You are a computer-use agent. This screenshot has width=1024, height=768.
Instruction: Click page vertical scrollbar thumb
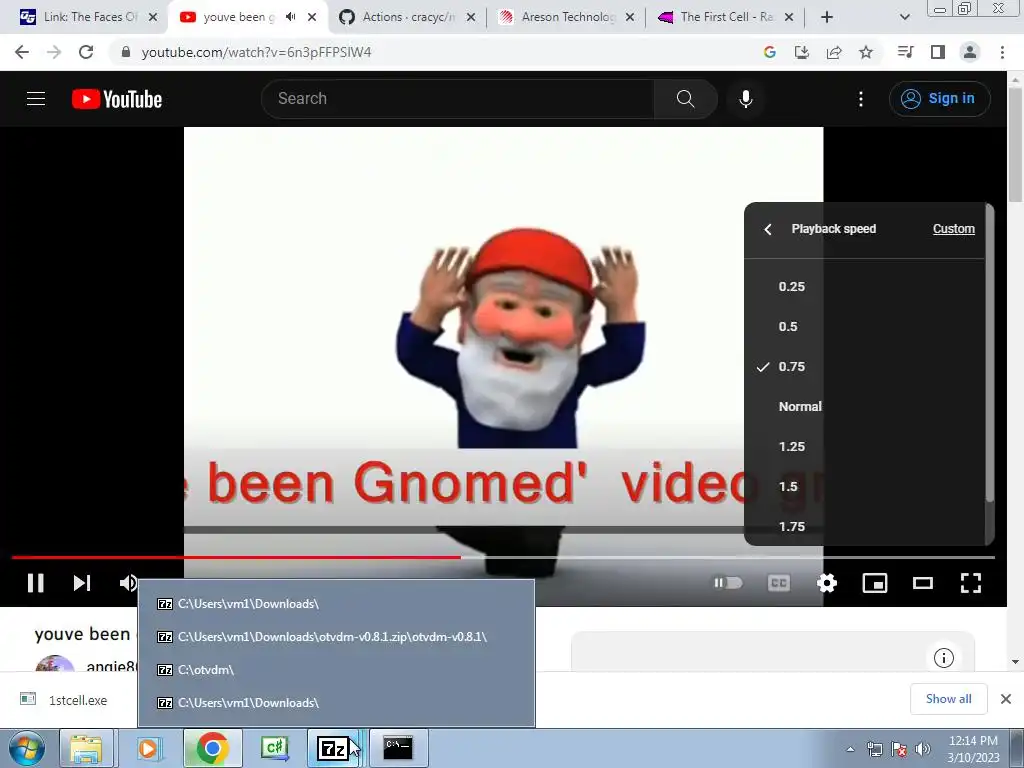point(1015,144)
